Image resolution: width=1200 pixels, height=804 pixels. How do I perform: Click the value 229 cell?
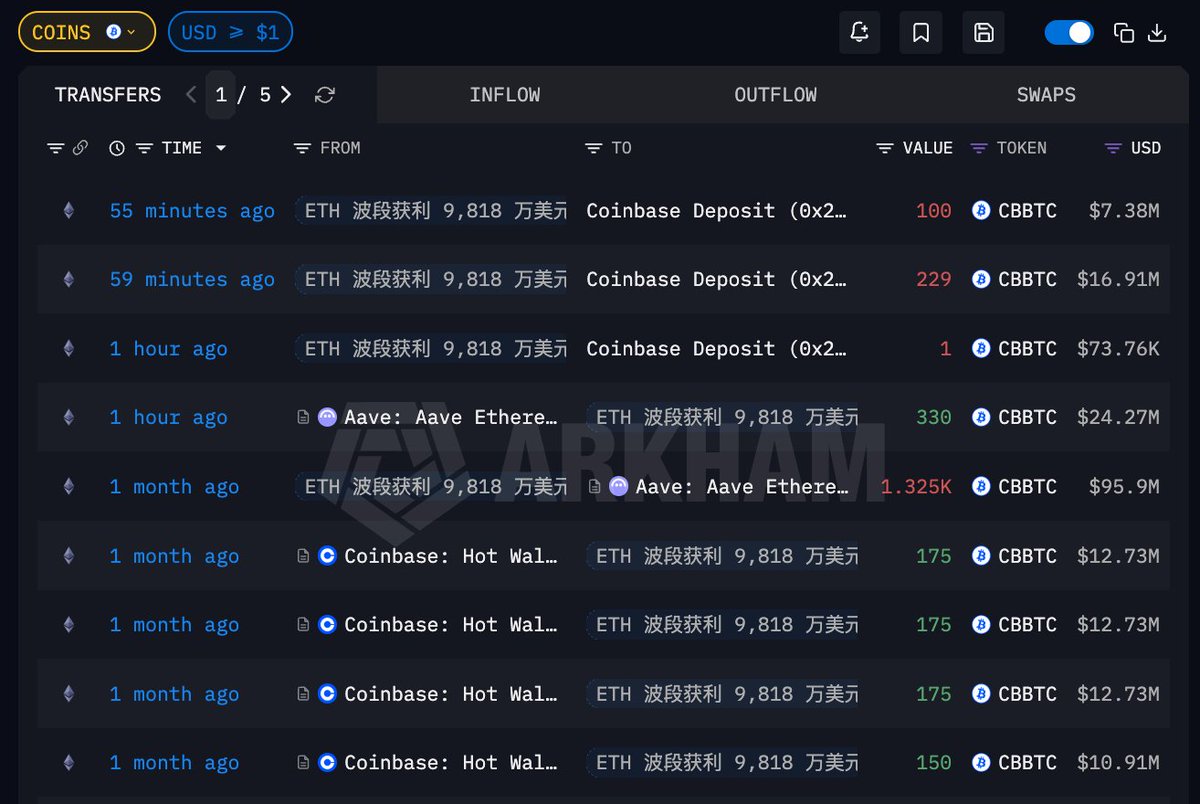[x=934, y=280]
